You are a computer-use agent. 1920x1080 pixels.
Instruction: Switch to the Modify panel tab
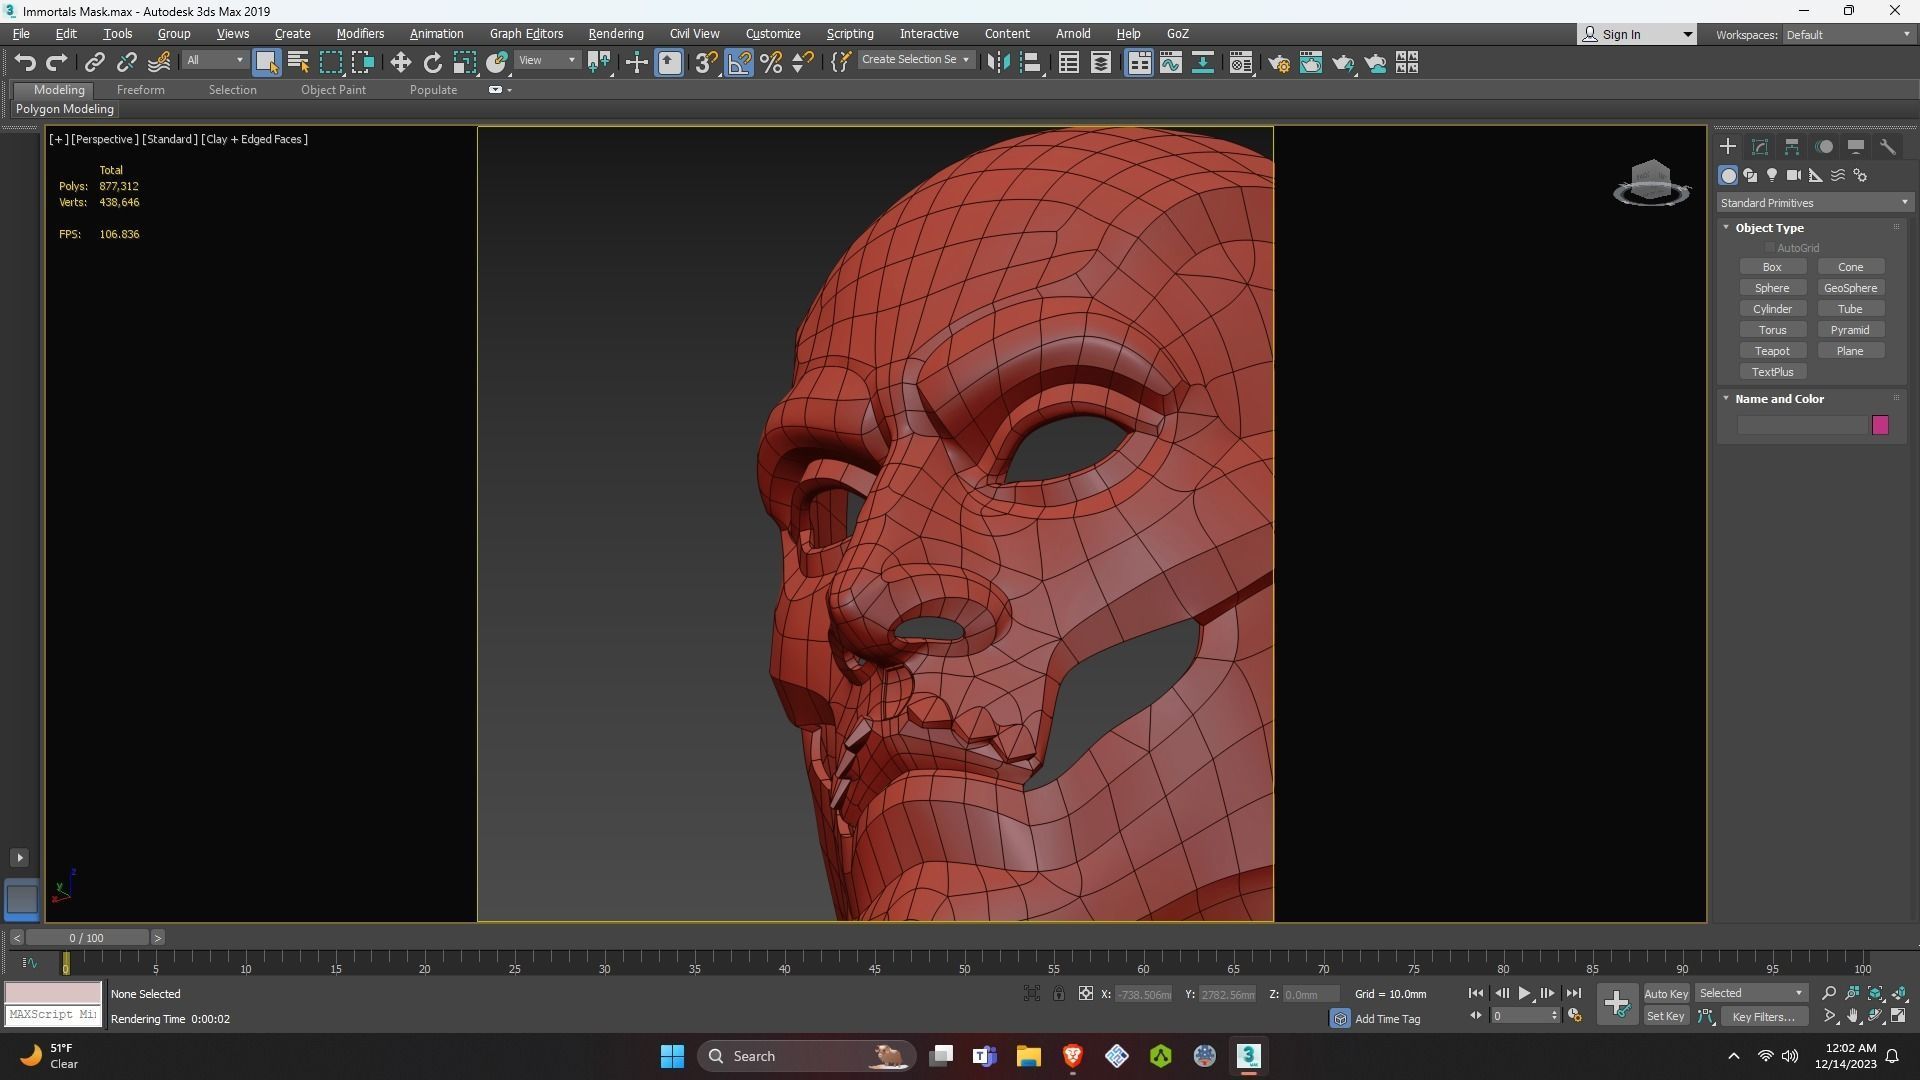pos(1760,146)
